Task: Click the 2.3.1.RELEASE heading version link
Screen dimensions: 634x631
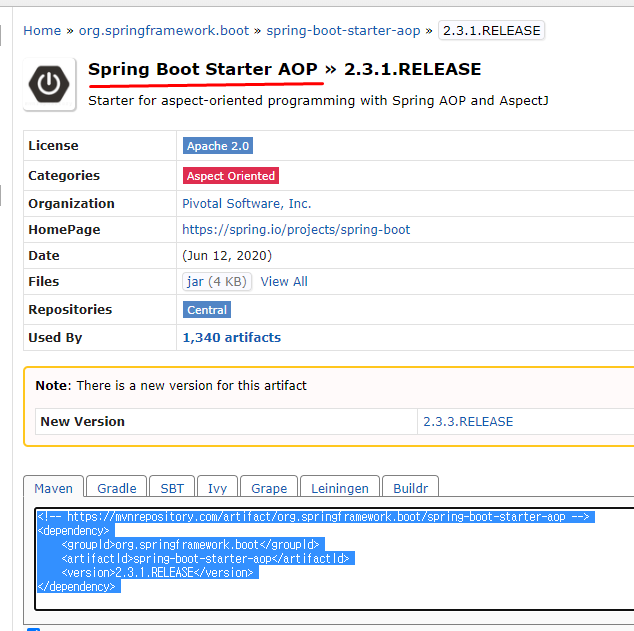Action: 412,69
